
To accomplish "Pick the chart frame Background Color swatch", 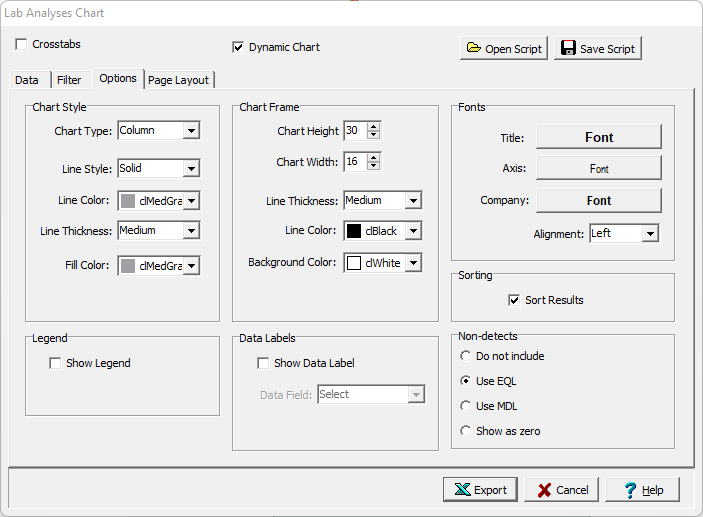I will tap(354, 263).
